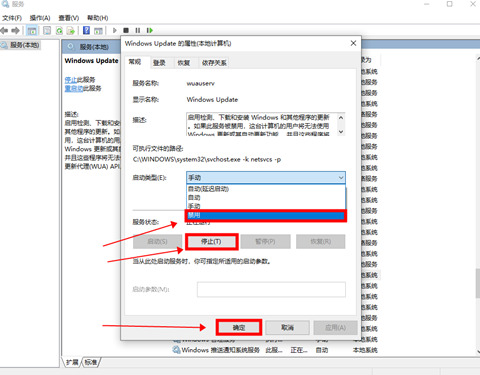
Task: Click the services list vertical scrollbar thumb
Action: click(478, 283)
